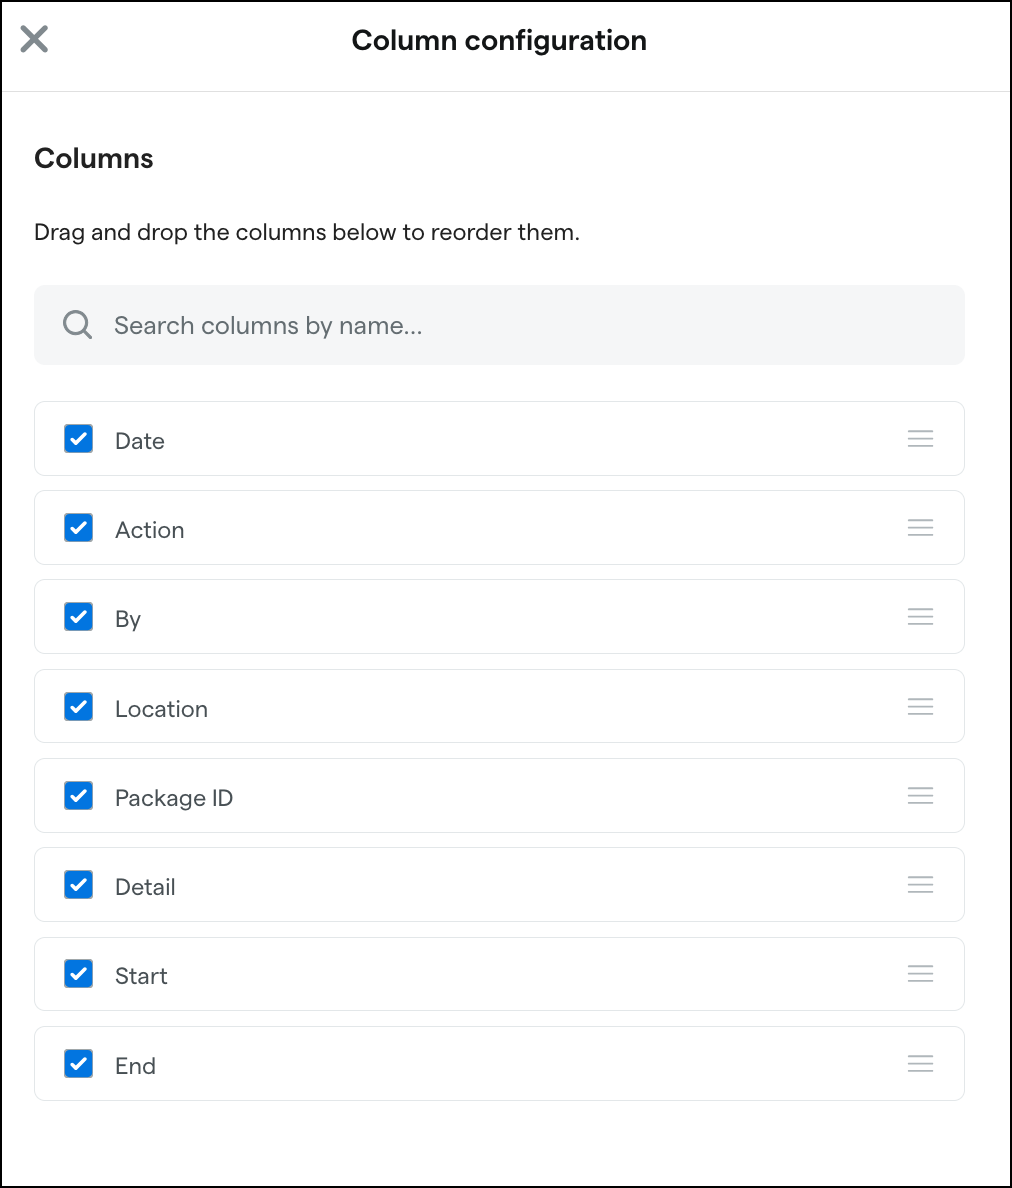The image size is (1012, 1188).
Task: Click the Start column label
Action: pyautogui.click(x=141, y=976)
